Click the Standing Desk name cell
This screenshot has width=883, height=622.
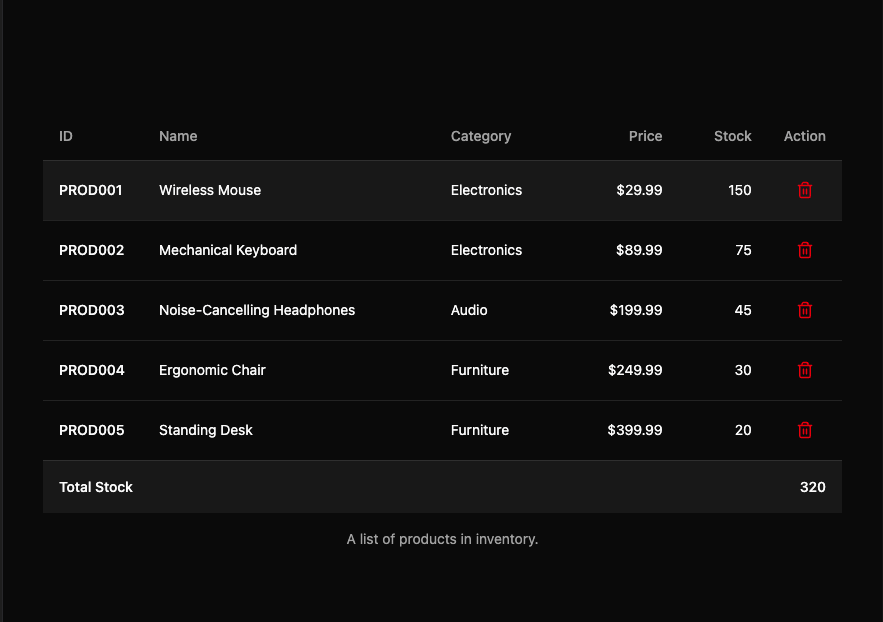(x=206, y=430)
